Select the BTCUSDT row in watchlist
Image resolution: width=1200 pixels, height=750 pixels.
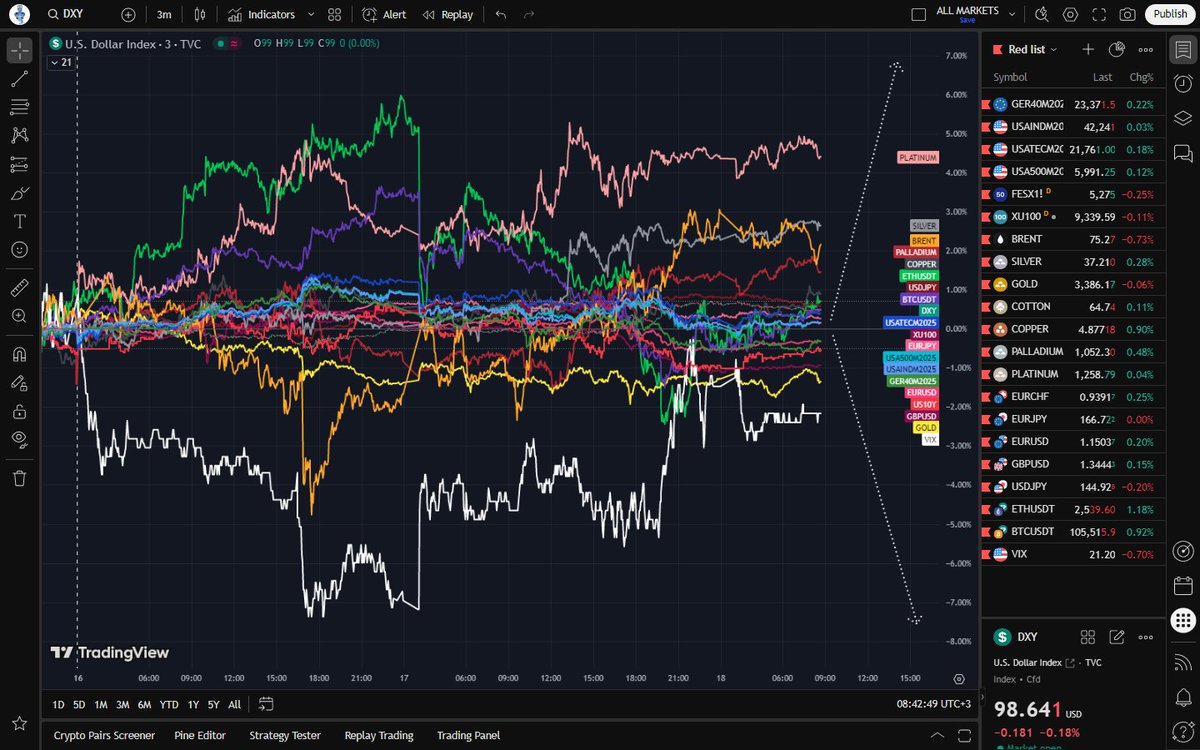point(1073,530)
